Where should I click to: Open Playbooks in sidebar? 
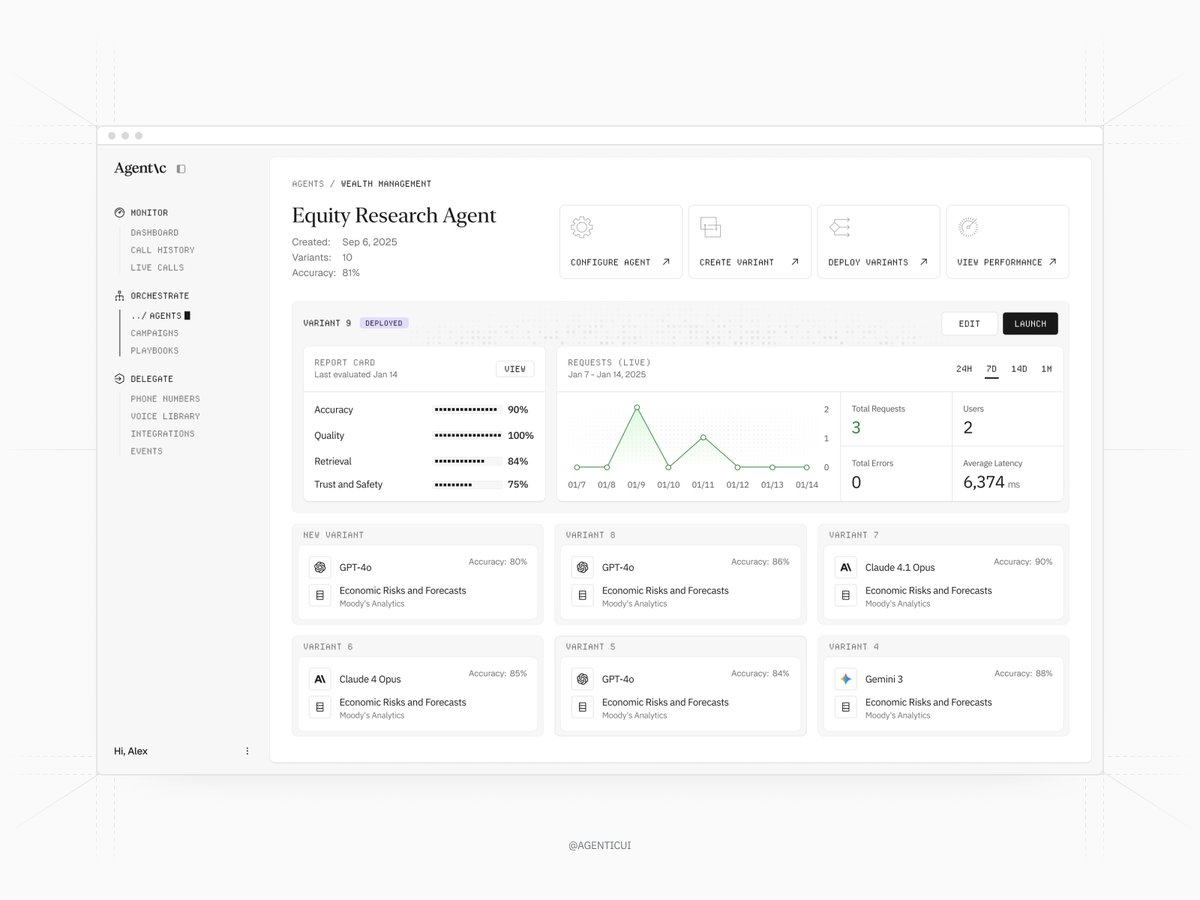155,351
